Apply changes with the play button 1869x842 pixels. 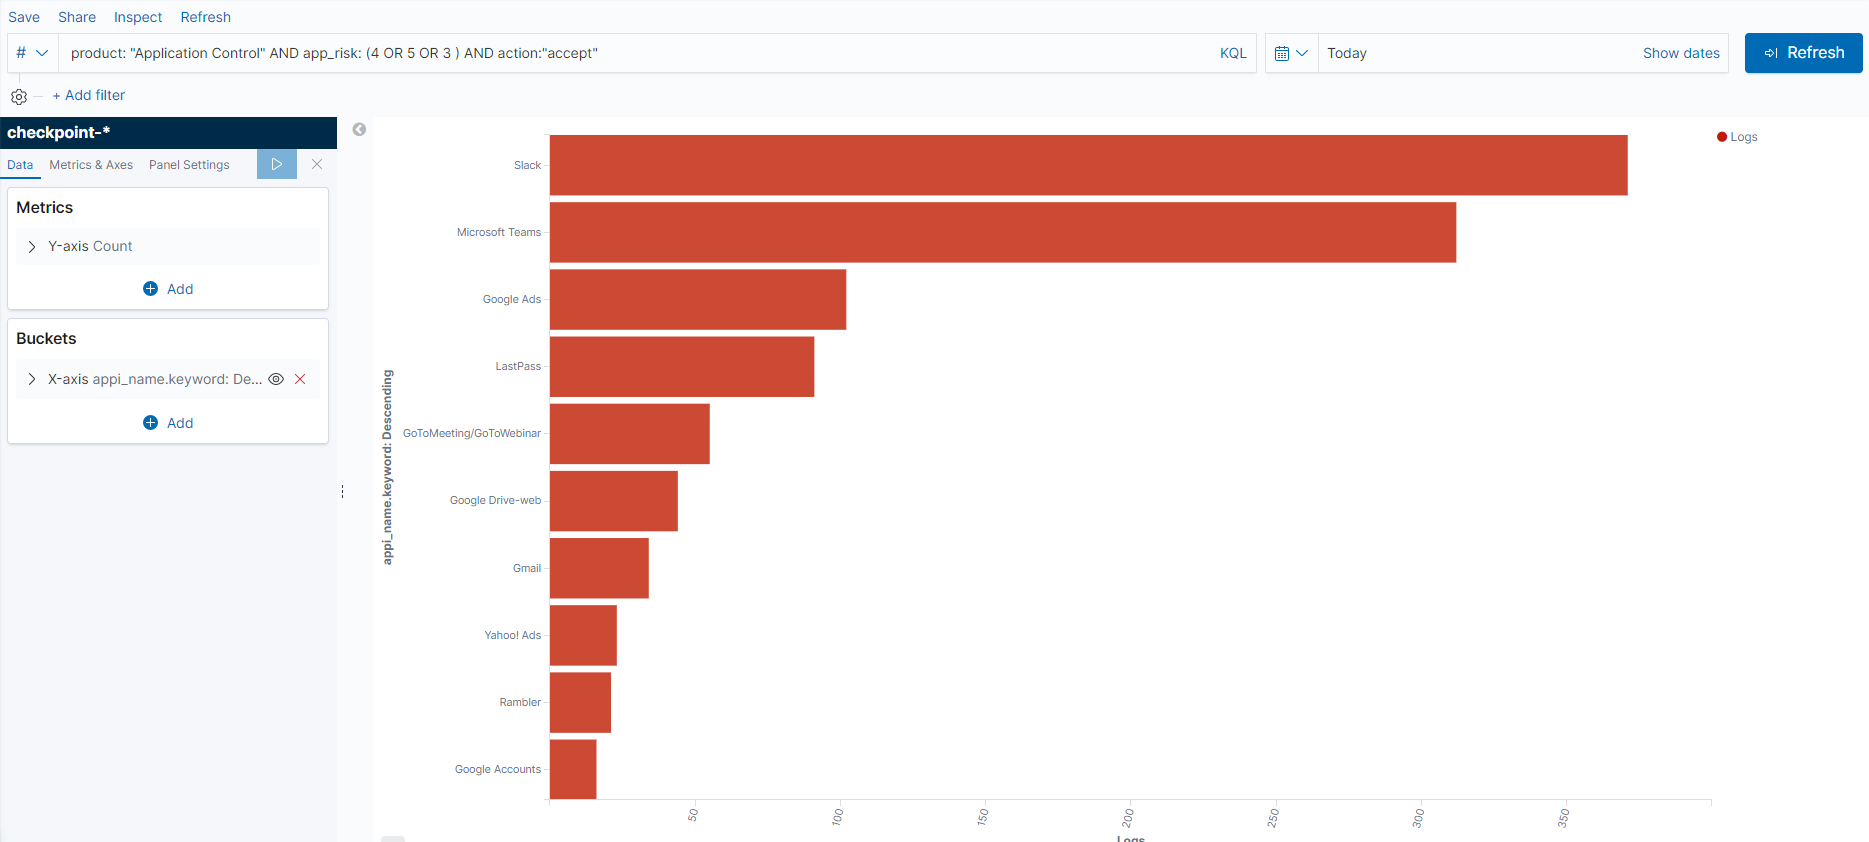click(x=277, y=164)
